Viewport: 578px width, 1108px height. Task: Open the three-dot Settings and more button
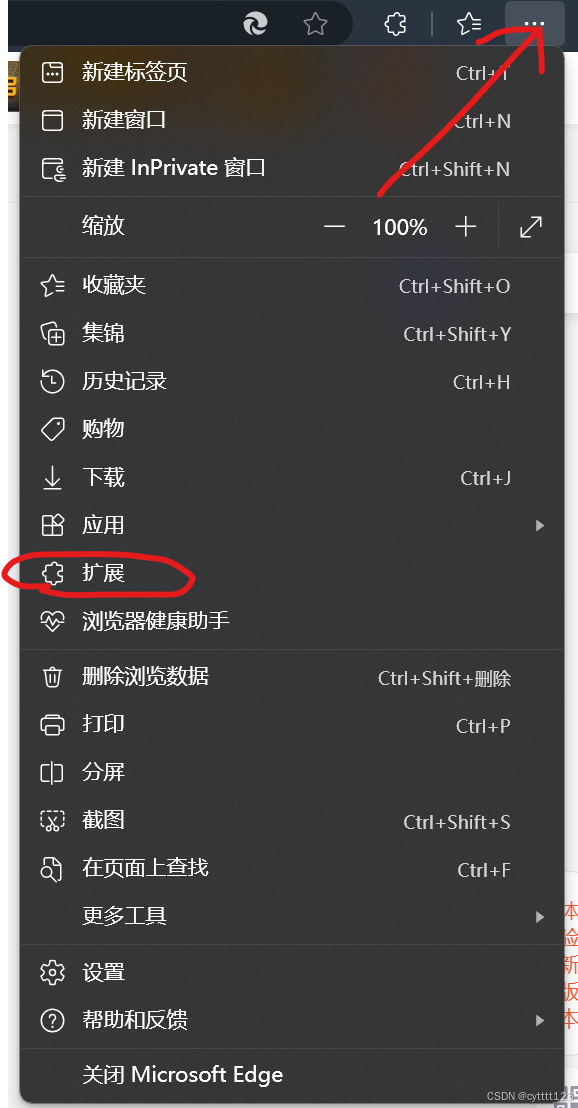coord(535,25)
